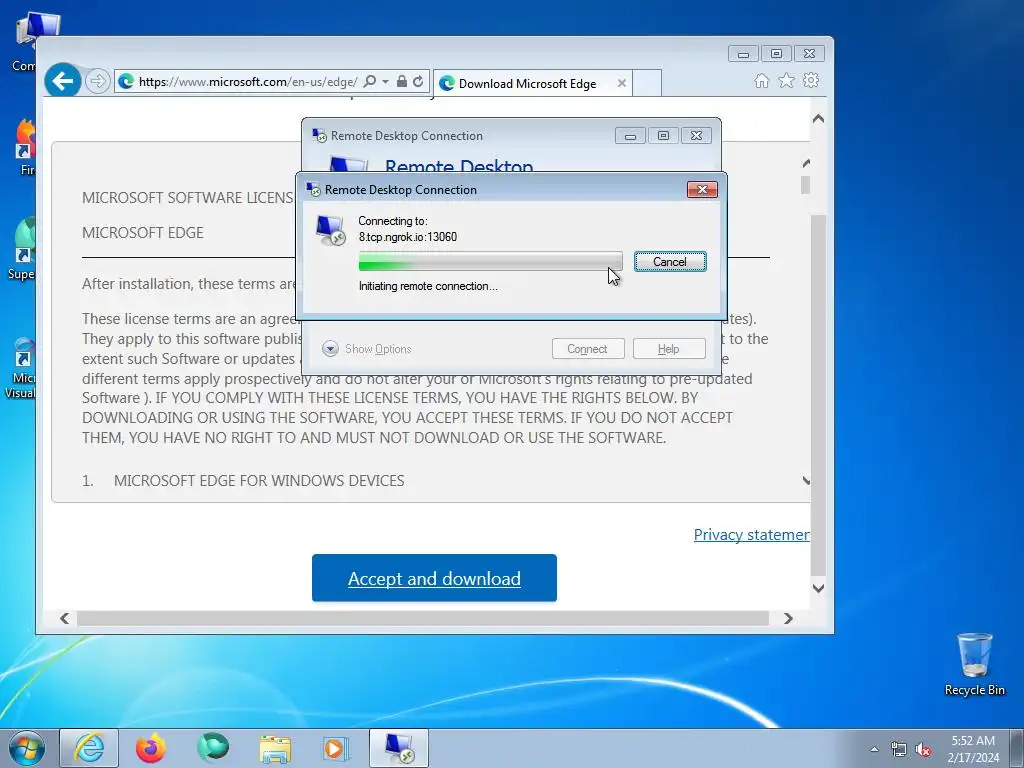Click the 8.tcp.ngrok.io:13060 address text

[408, 236]
